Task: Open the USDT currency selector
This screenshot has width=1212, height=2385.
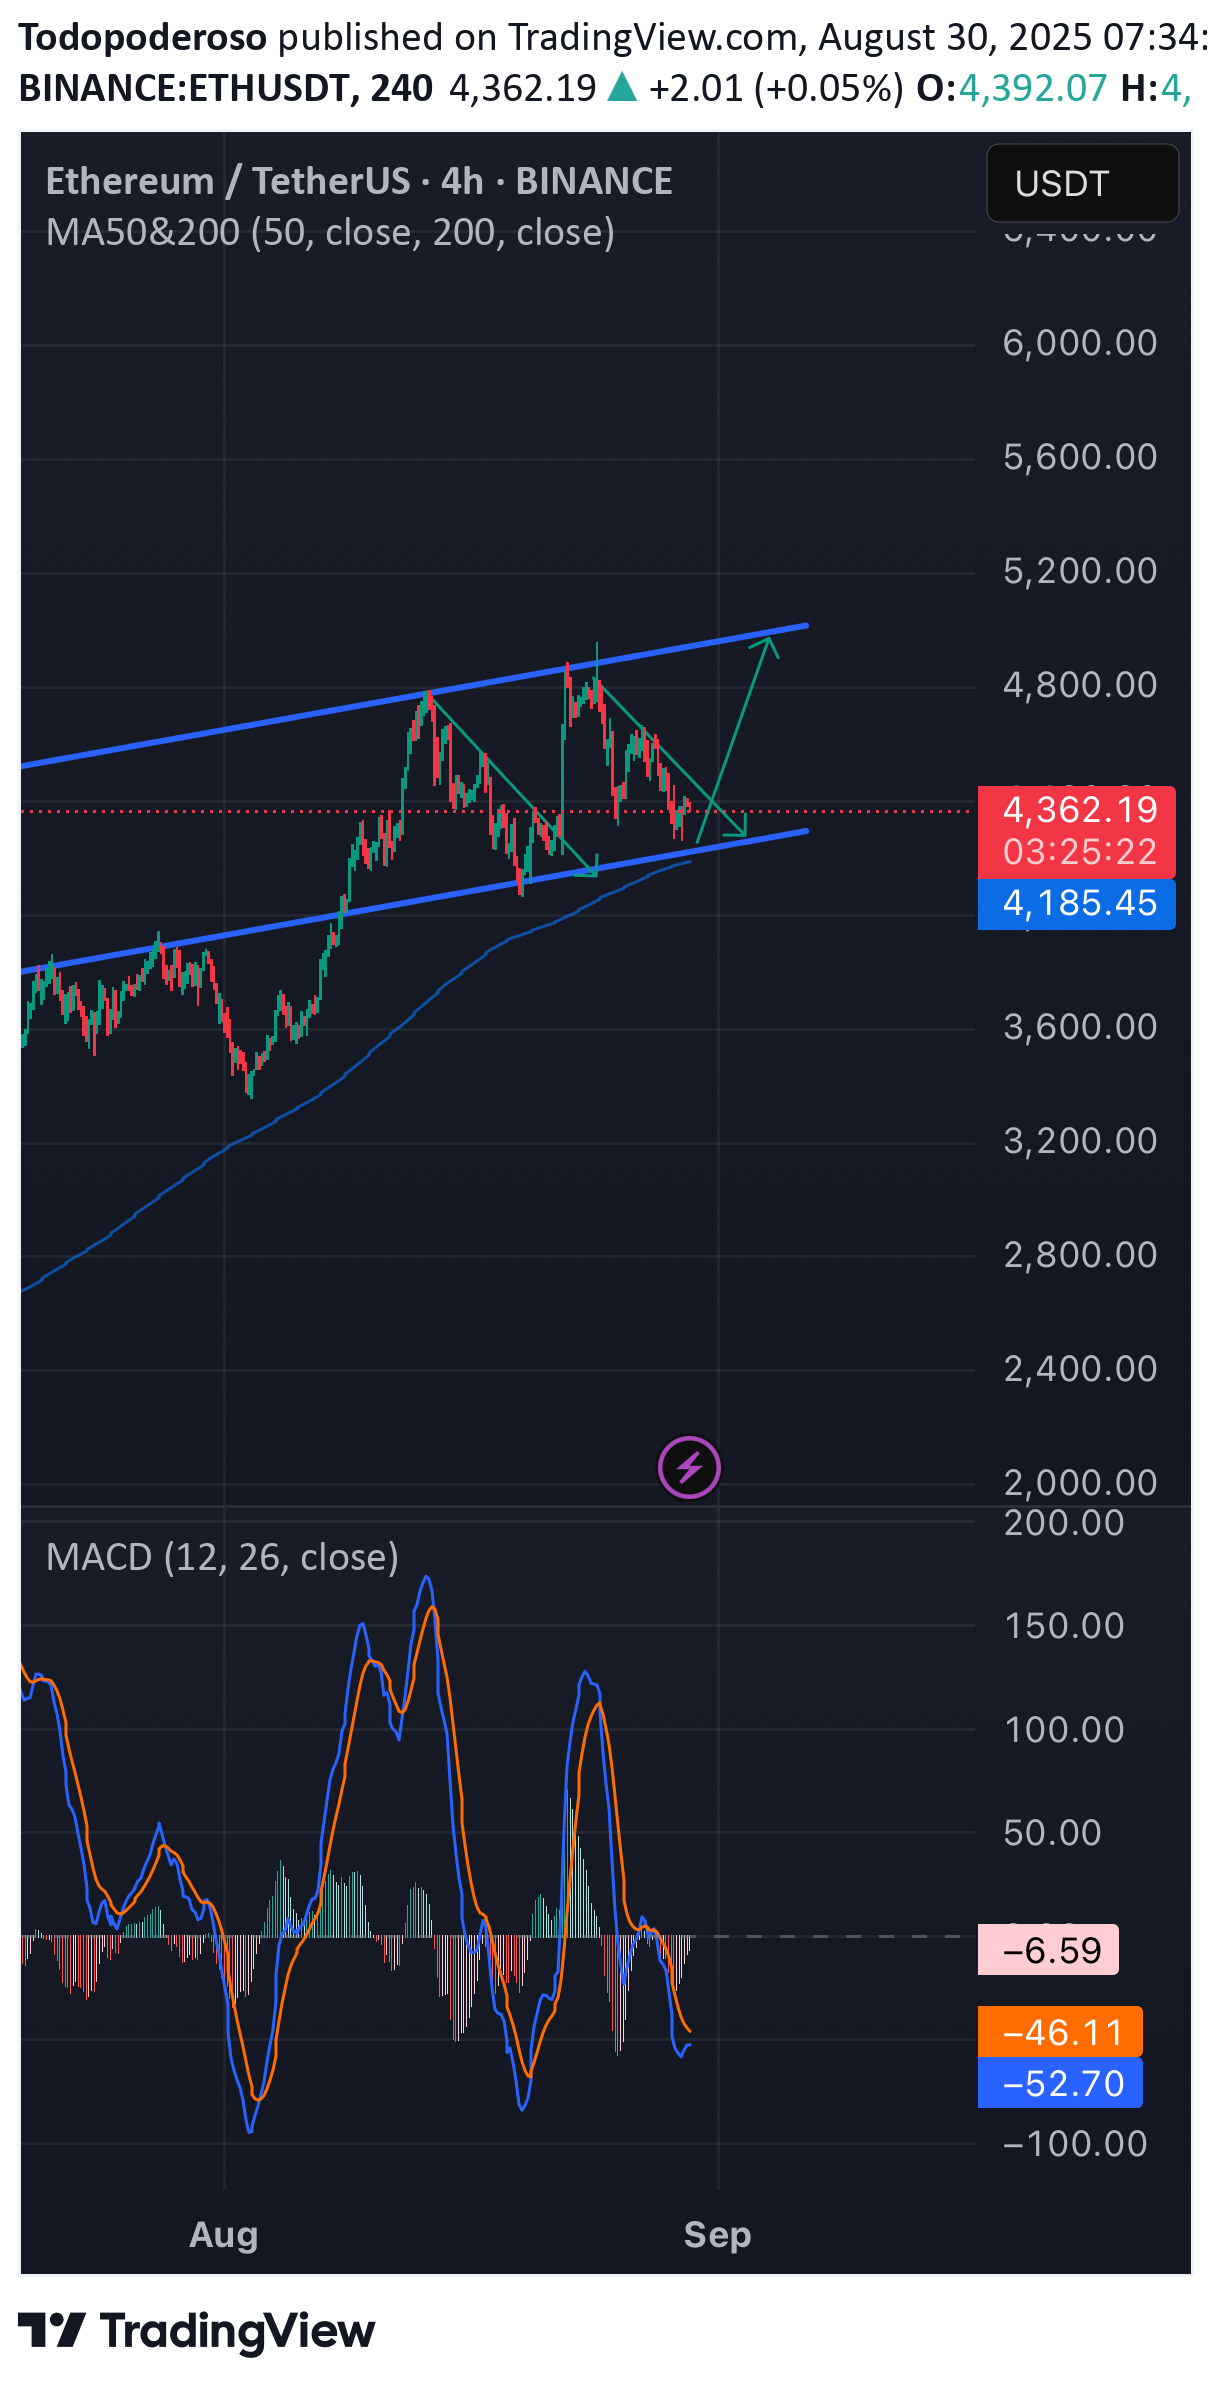Action: coord(1082,183)
